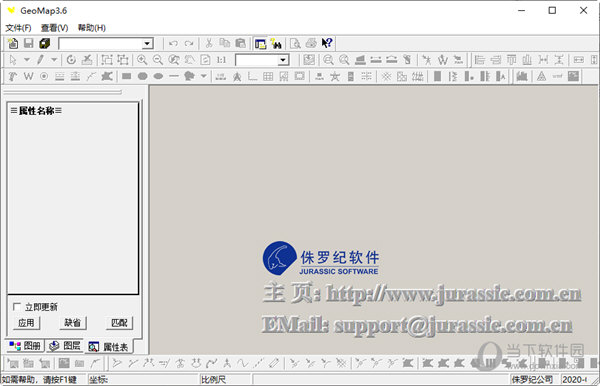
Task: Select the arrow pointer tool
Action: pos(13,60)
